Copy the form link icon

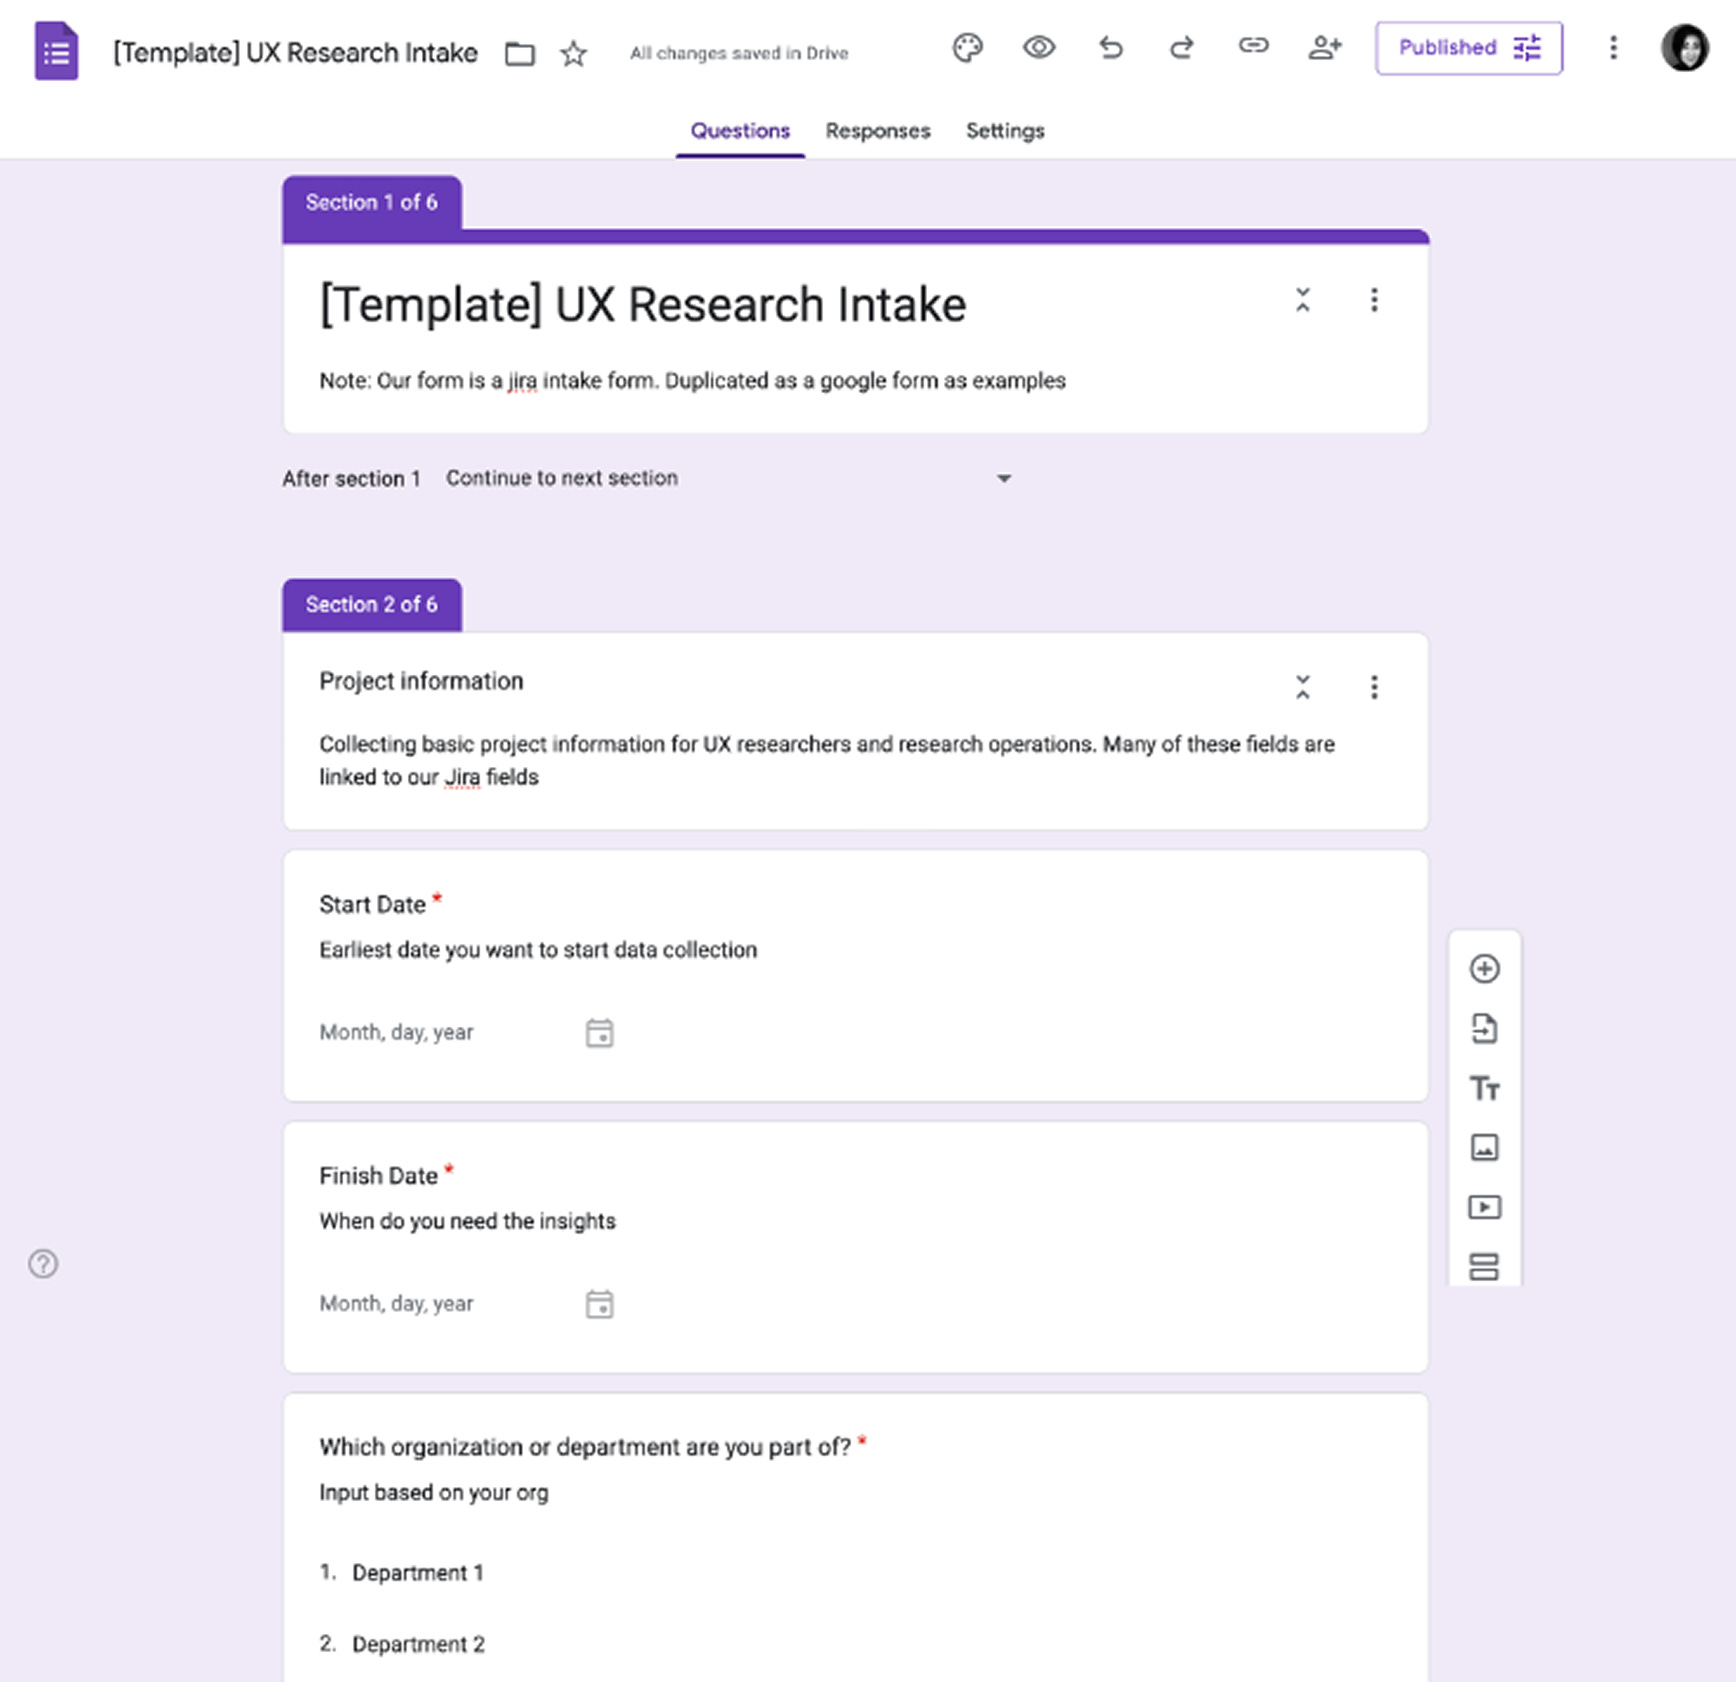coord(1253,47)
